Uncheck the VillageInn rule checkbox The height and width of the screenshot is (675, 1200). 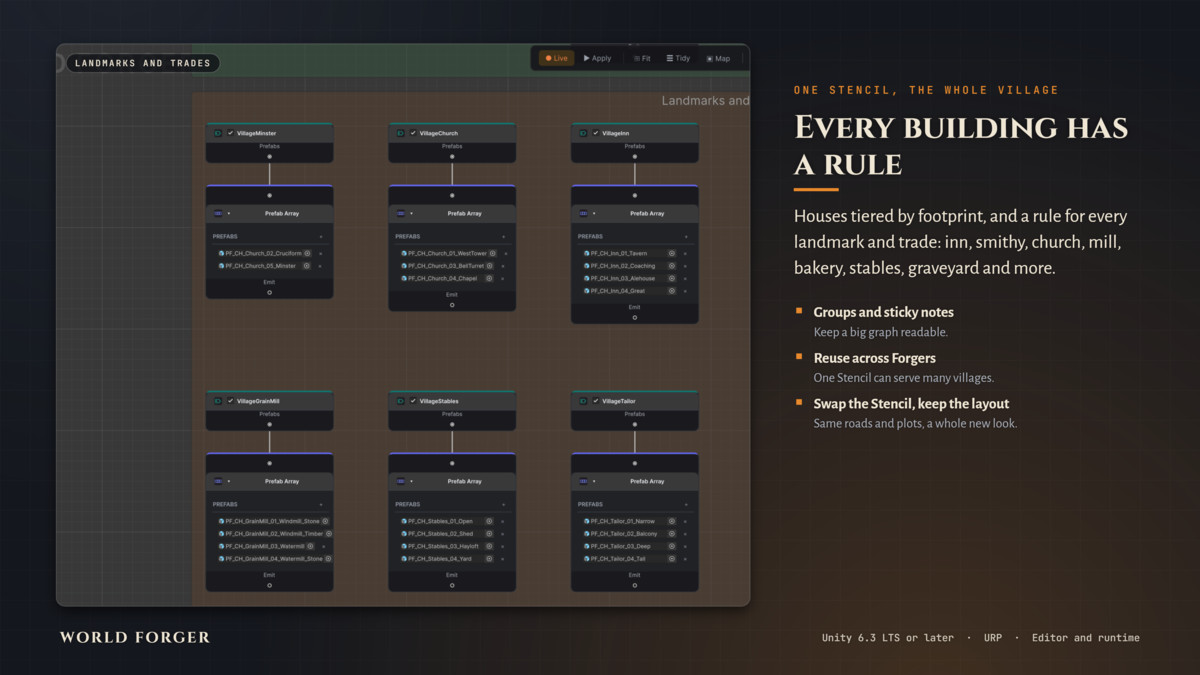tap(596, 133)
